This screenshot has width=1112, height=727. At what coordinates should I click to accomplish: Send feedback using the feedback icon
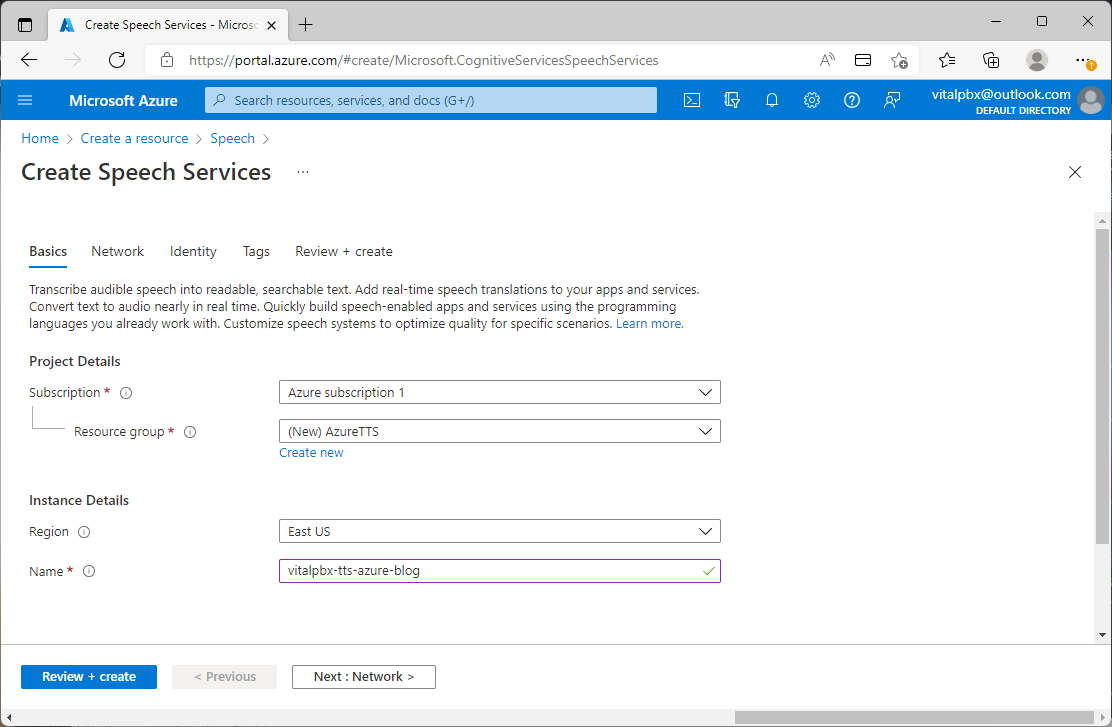tap(892, 100)
